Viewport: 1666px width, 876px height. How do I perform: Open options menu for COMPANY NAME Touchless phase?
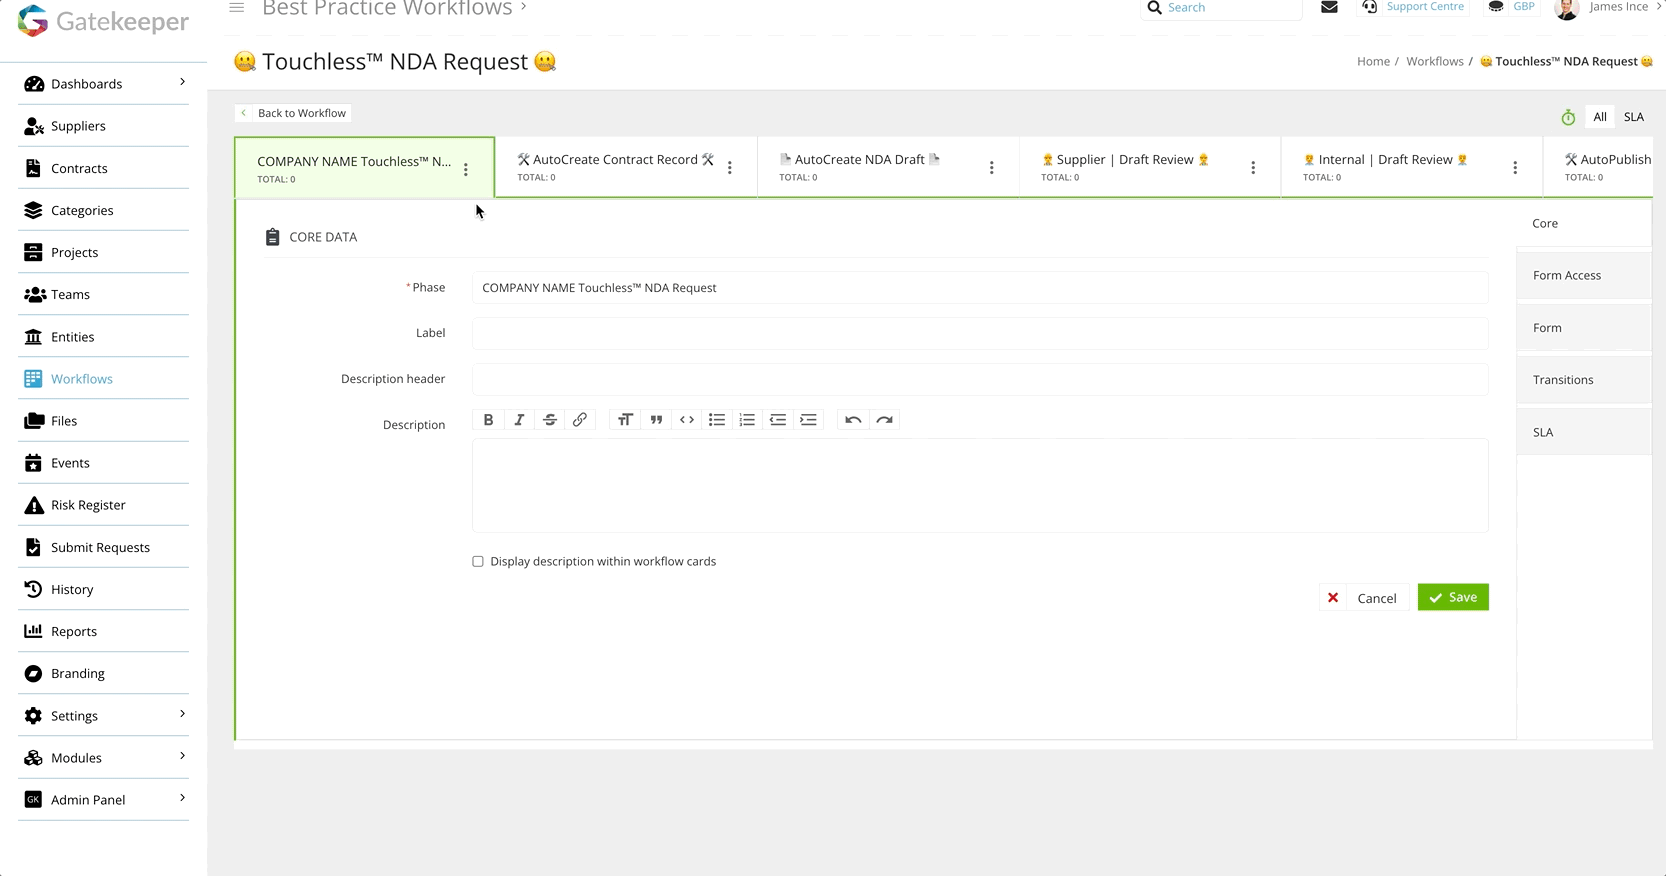click(x=466, y=170)
